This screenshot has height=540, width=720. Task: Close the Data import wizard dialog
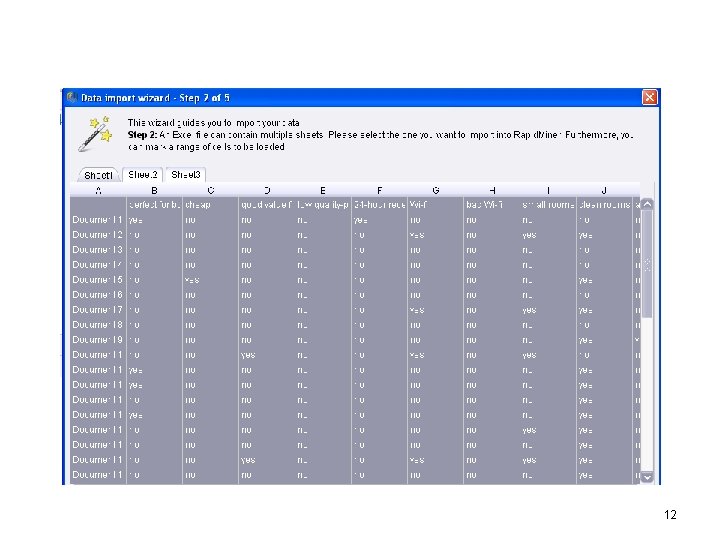(x=649, y=97)
